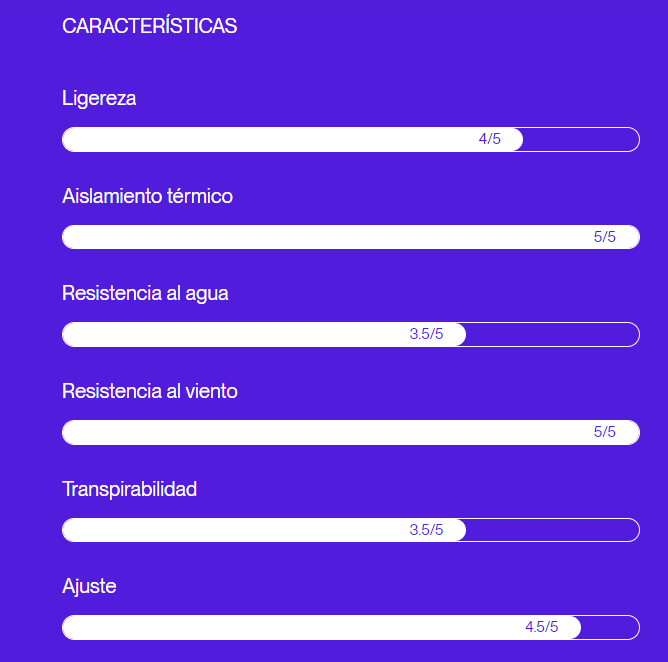This screenshot has width=668, height=662.
Task: Click the 4.5/5 rating value for Ajuste
Action: 541,628
